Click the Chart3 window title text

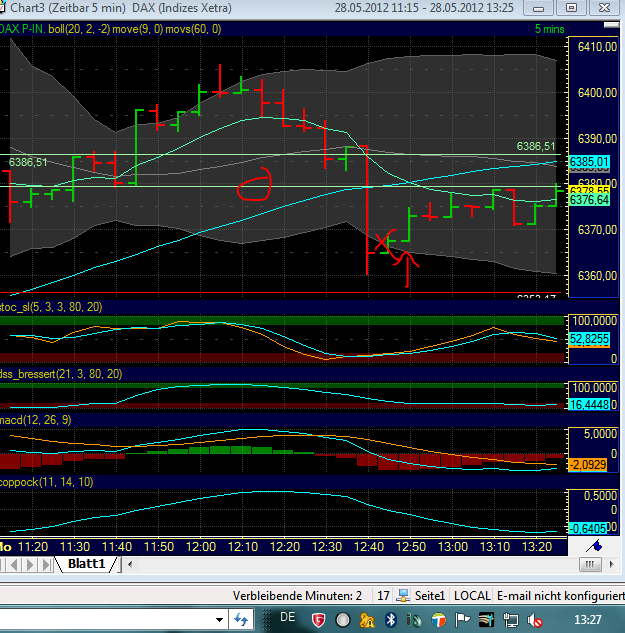(x=121, y=8)
